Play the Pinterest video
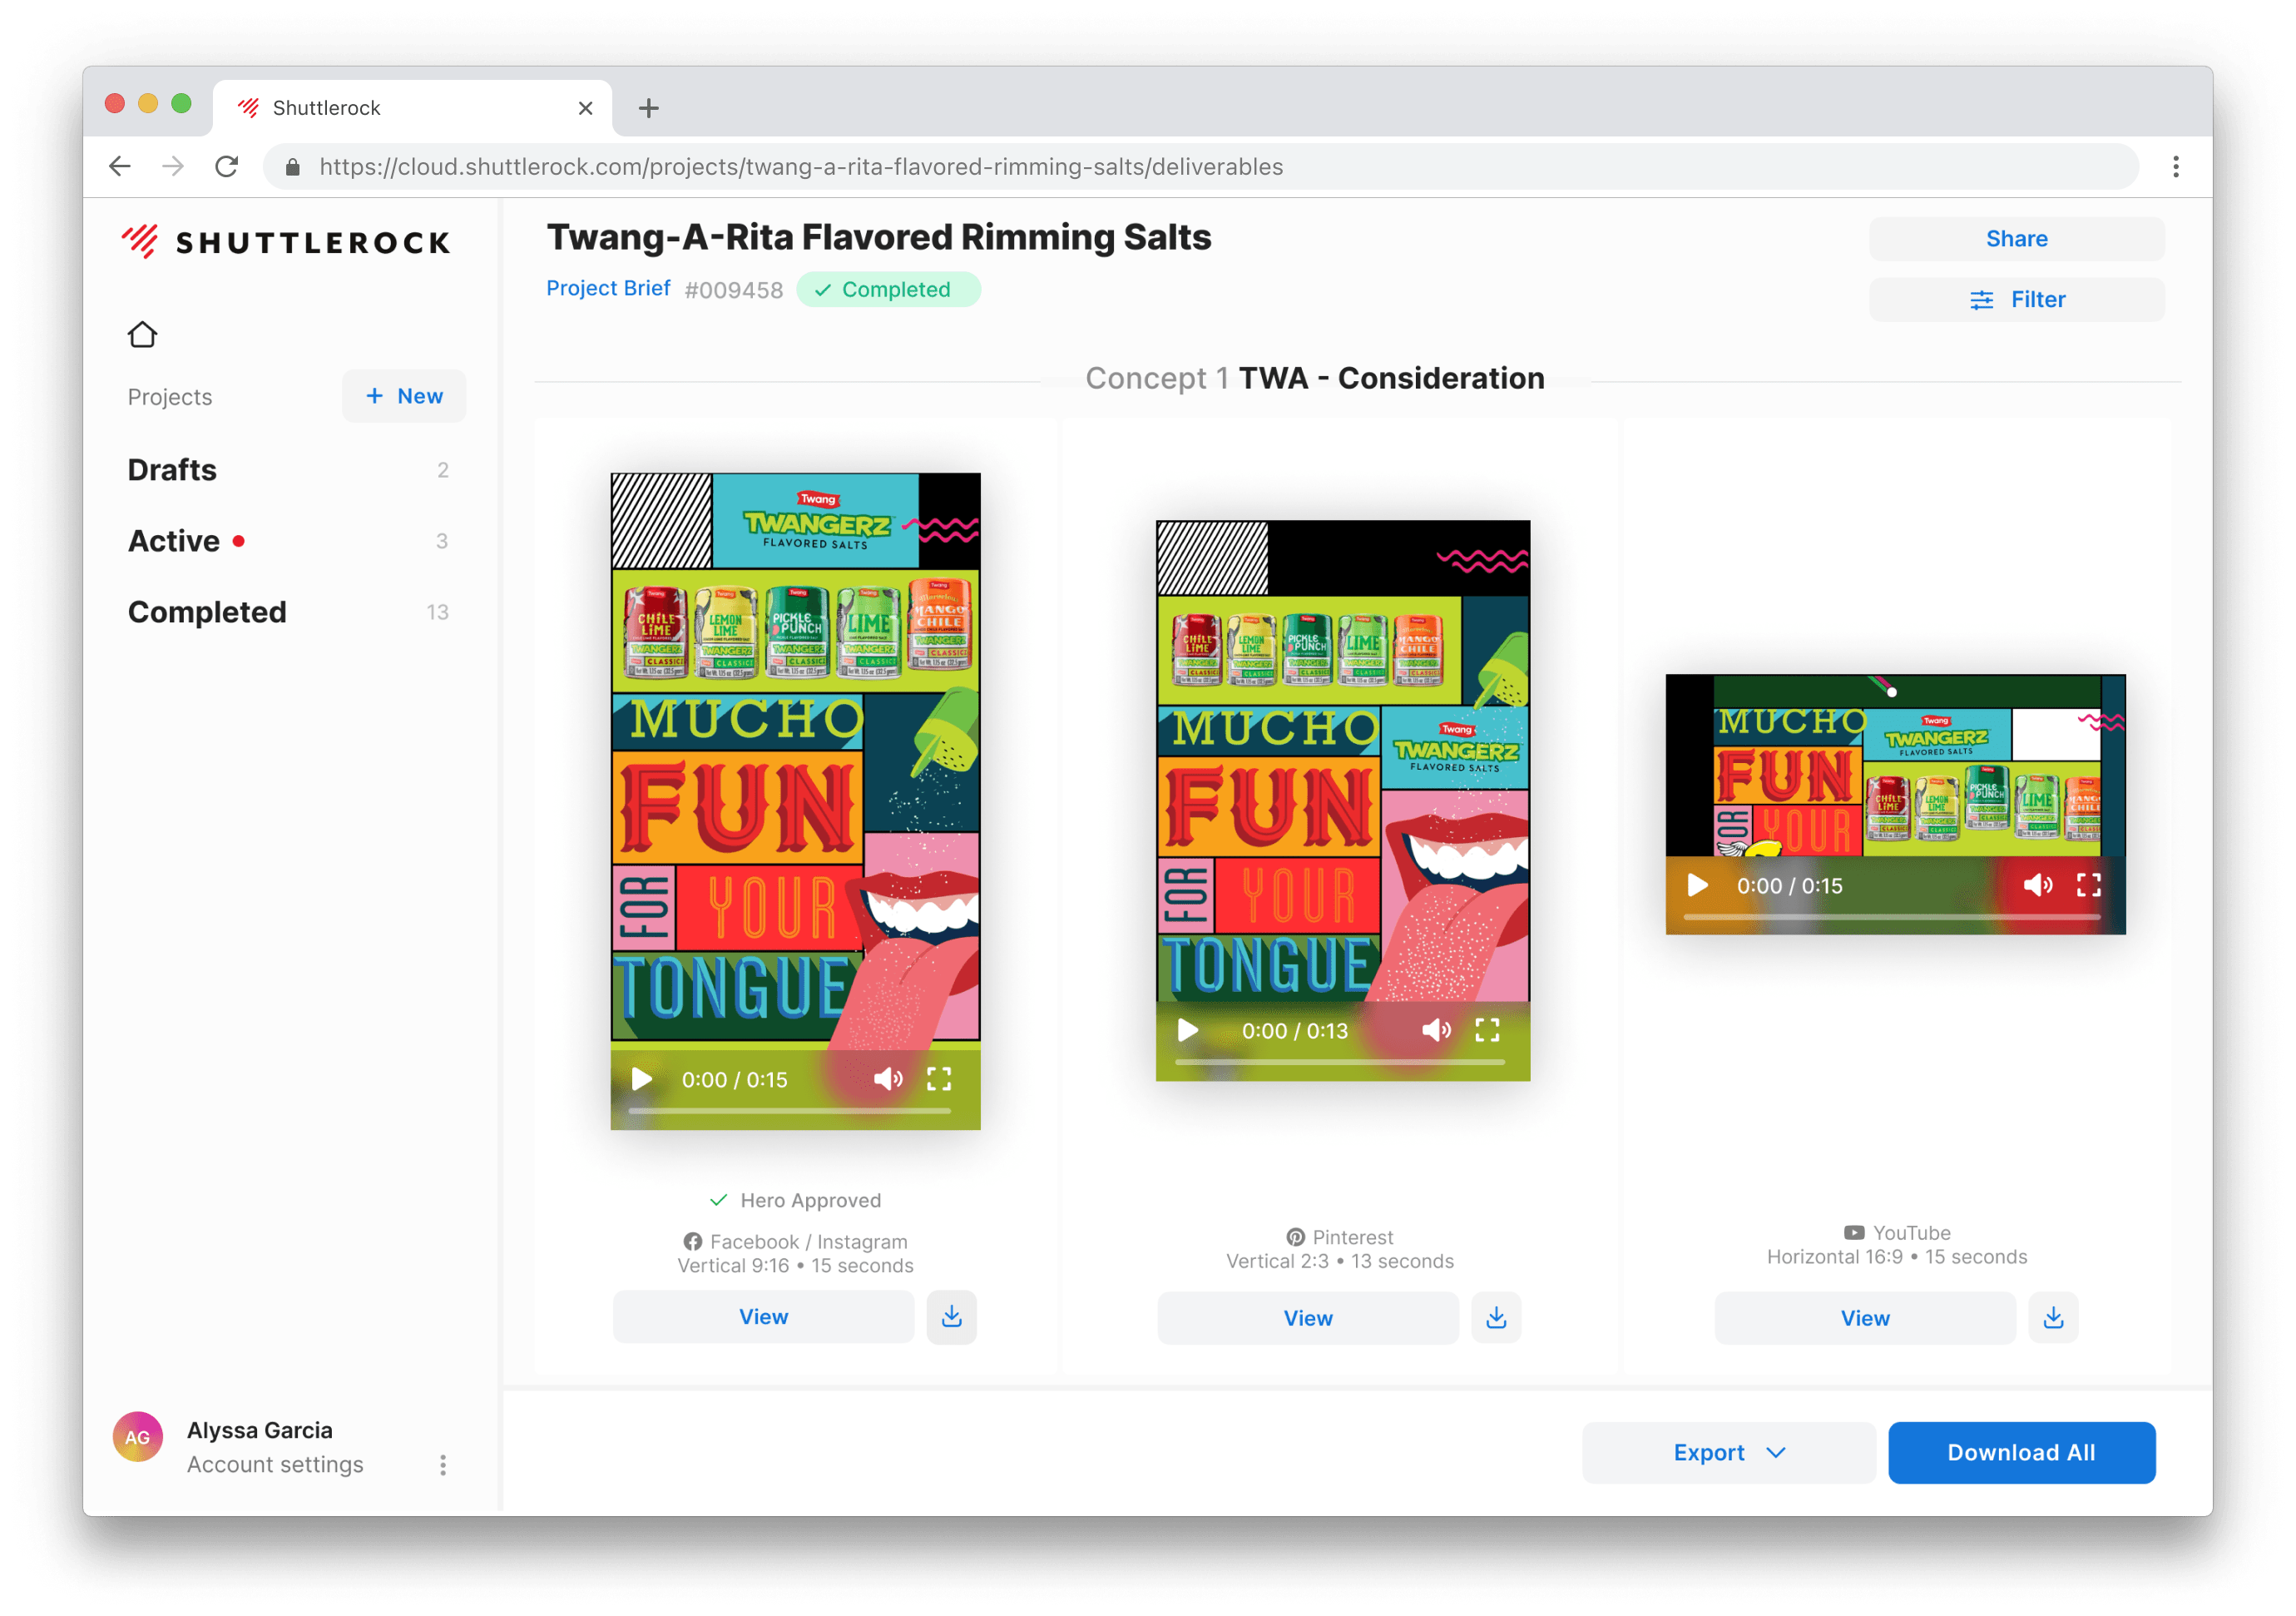 click(1188, 1030)
